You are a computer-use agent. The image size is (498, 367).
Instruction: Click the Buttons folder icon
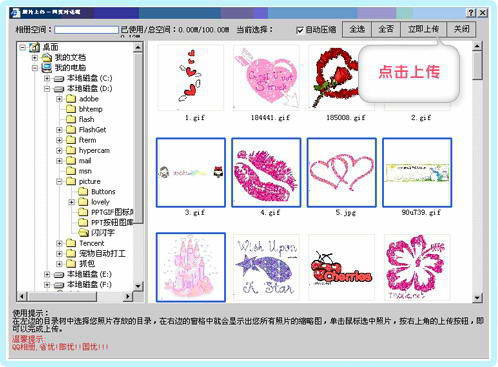coord(83,192)
